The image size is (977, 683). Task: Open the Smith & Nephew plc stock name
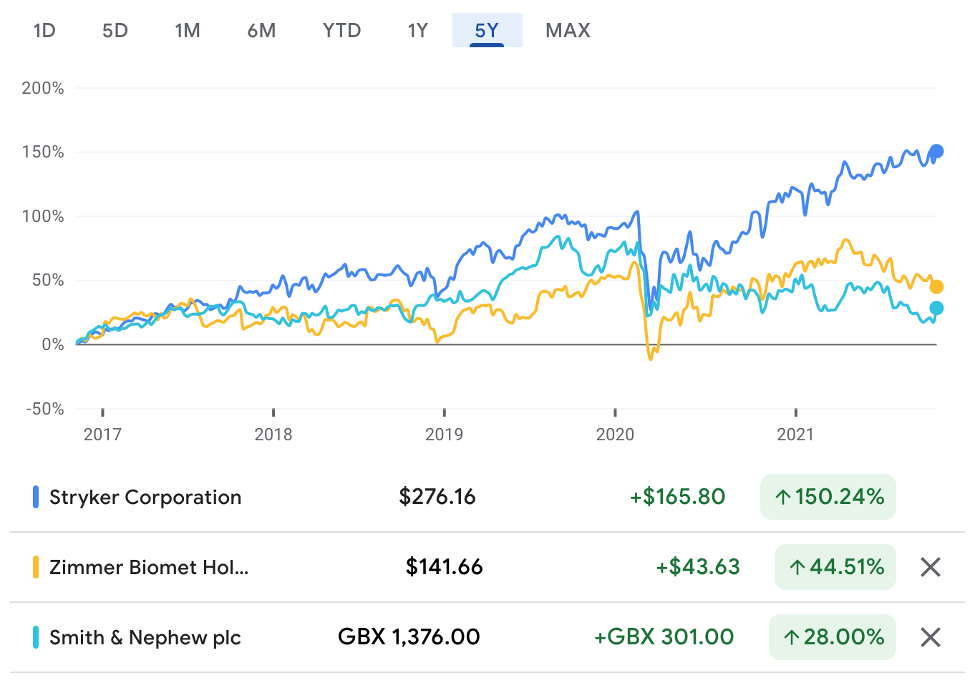pyautogui.click(x=145, y=638)
